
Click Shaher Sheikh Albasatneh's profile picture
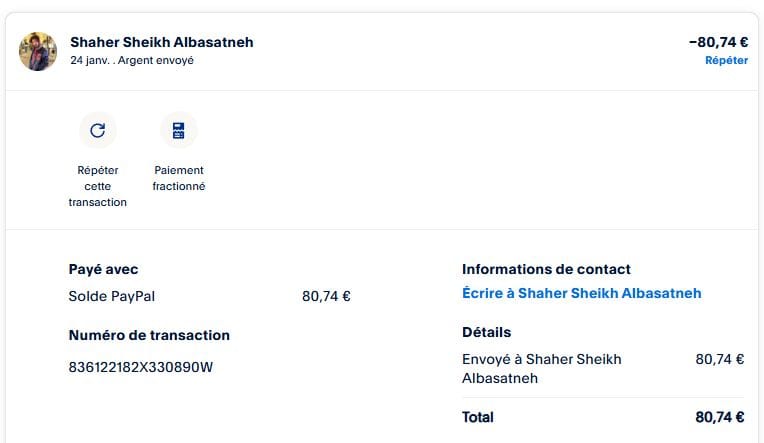tap(38, 51)
